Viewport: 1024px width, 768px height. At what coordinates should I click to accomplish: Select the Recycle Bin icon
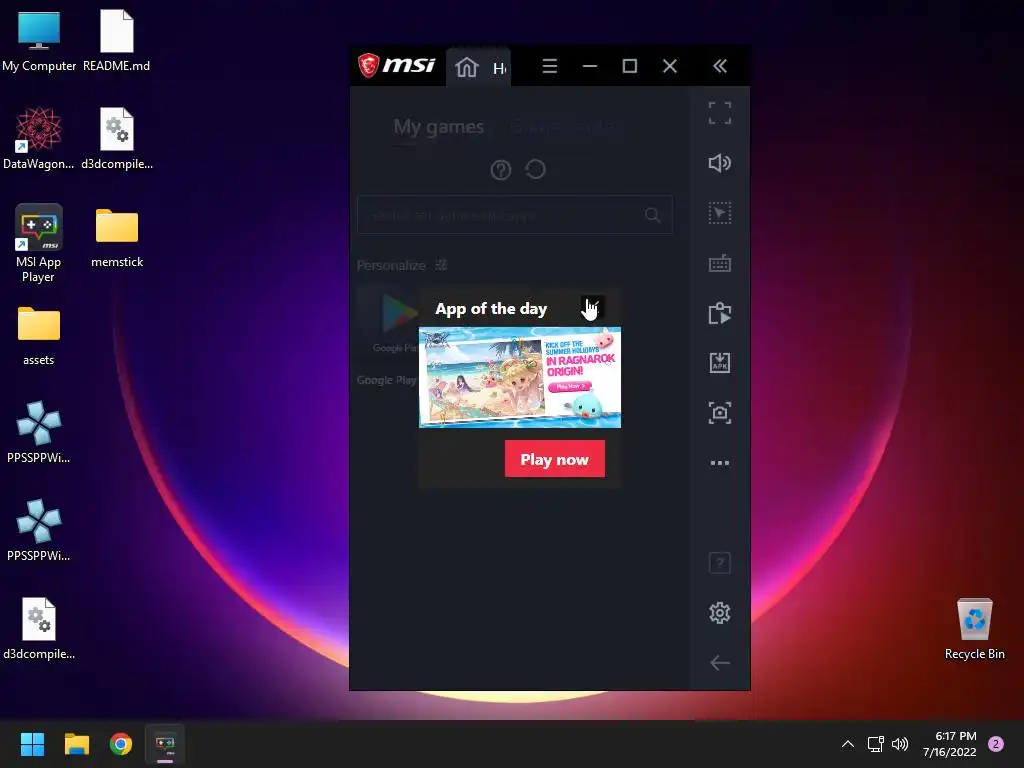(x=974, y=630)
